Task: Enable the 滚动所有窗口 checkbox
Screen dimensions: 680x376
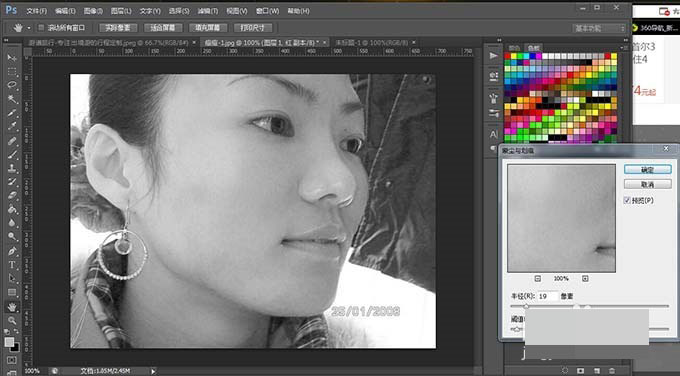Action: pos(41,28)
